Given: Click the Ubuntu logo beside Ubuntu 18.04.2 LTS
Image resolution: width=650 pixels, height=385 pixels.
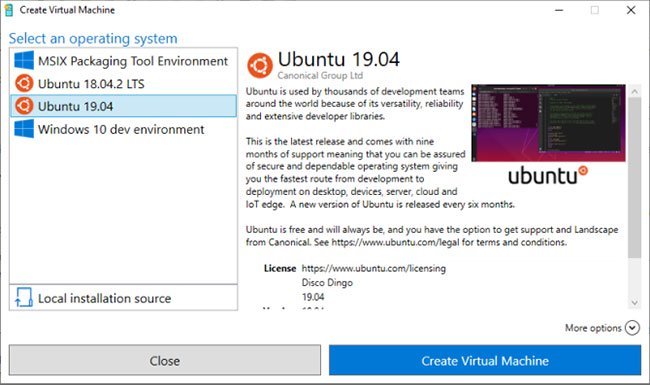Looking at the screenshot, I should click(x=24, y=83).
